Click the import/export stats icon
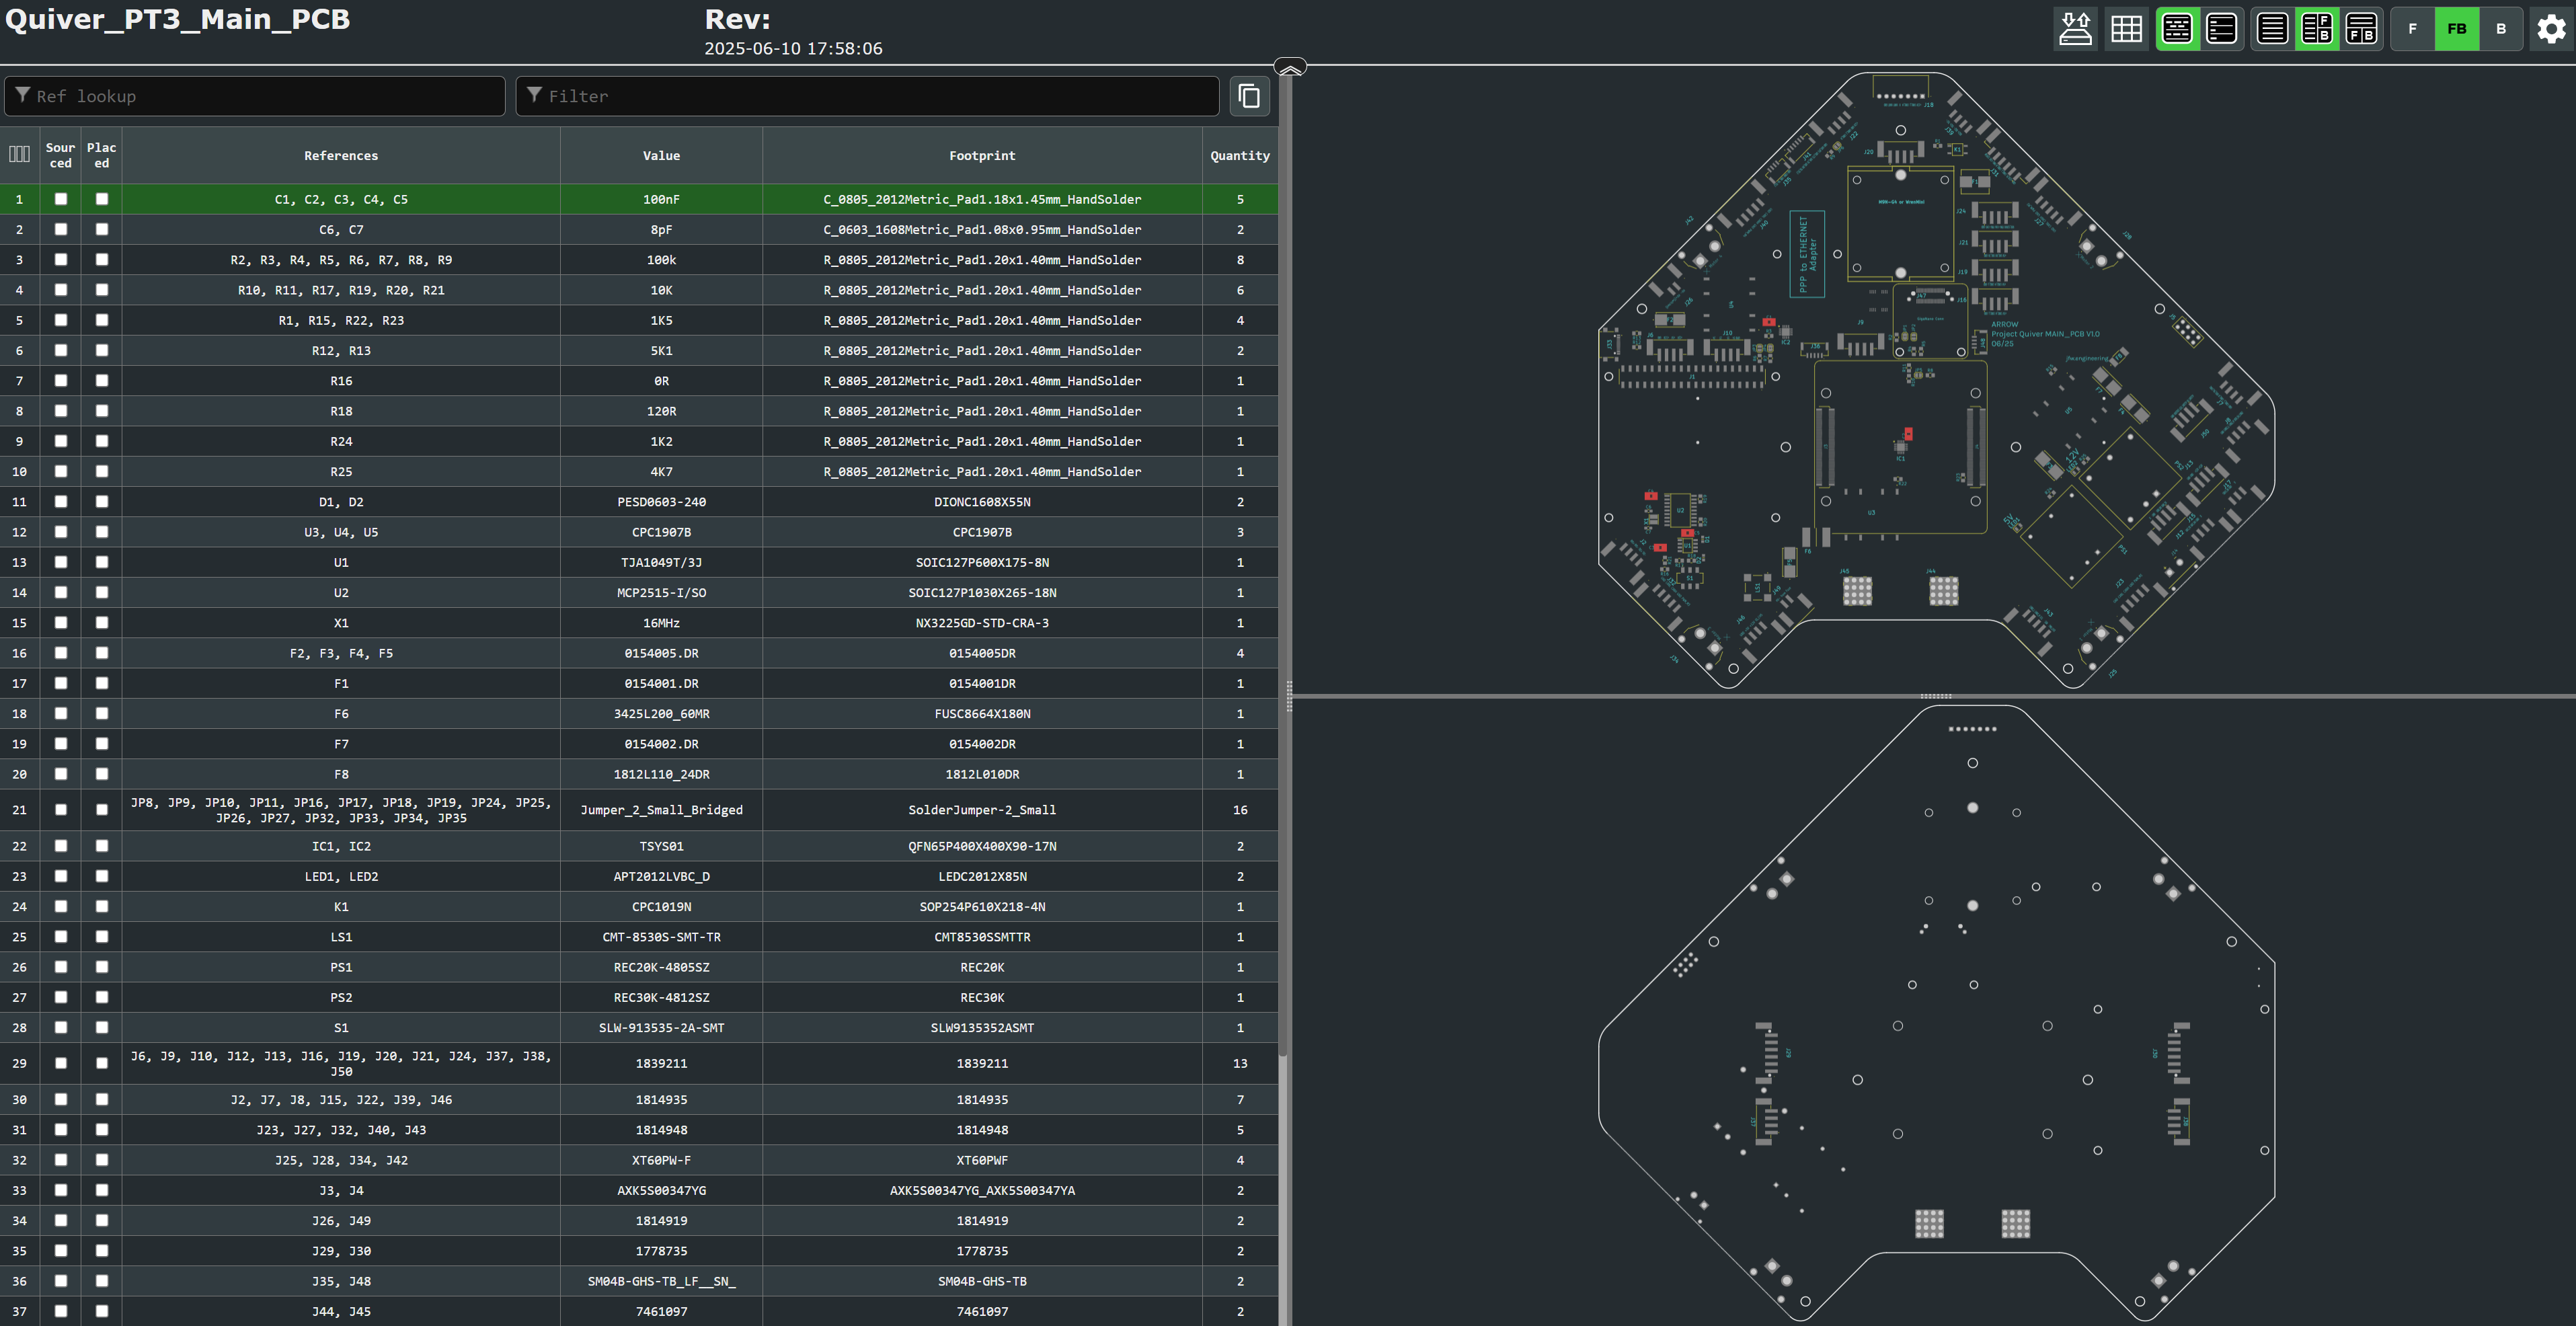Viewport: 2576px width, 1326px height. pyautogui.click(x=2076, y=28)
